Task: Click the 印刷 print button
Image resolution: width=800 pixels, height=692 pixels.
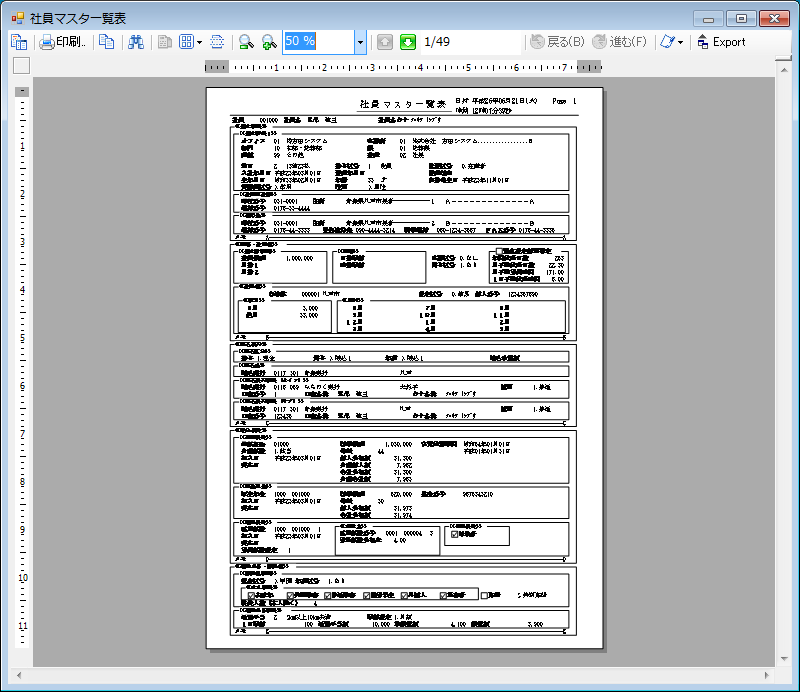Action: point(62,42)
